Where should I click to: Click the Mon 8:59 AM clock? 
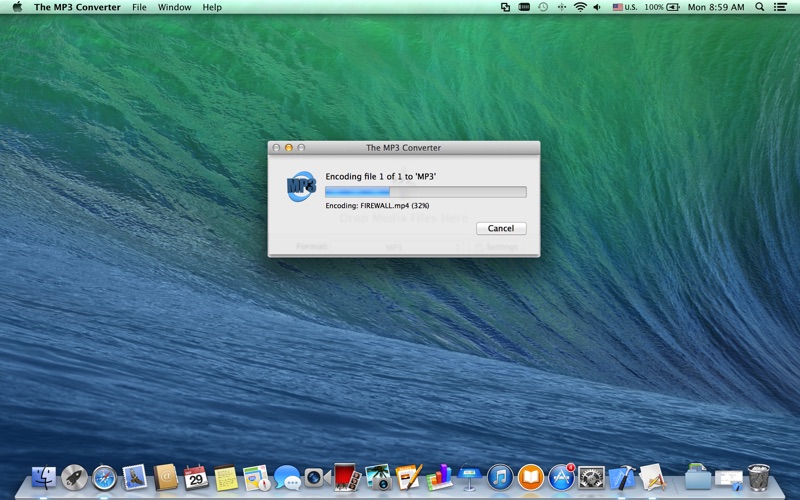point(716,7)
